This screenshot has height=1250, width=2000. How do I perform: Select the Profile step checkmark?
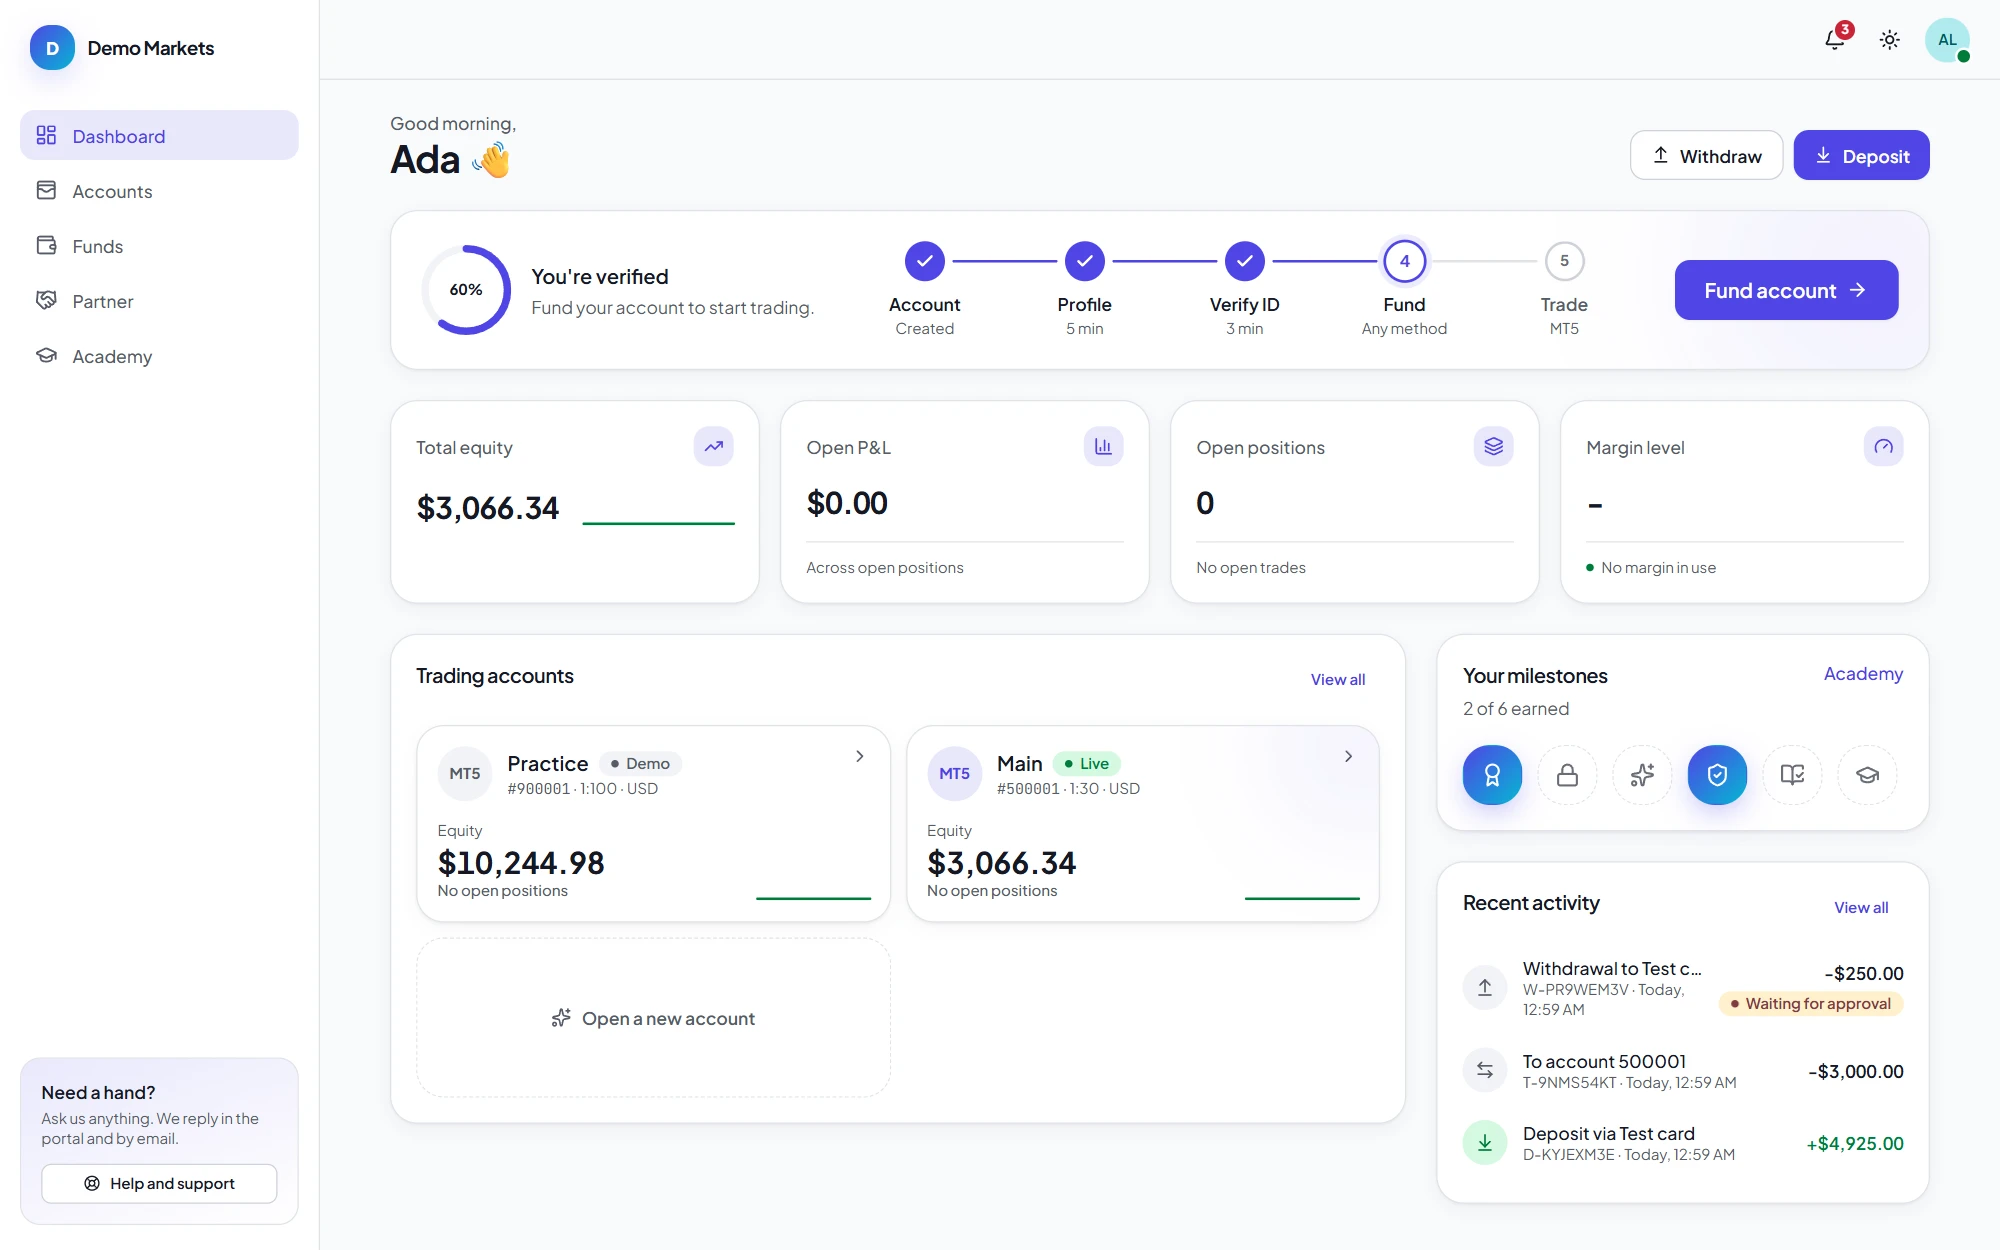coord(1084,262)
